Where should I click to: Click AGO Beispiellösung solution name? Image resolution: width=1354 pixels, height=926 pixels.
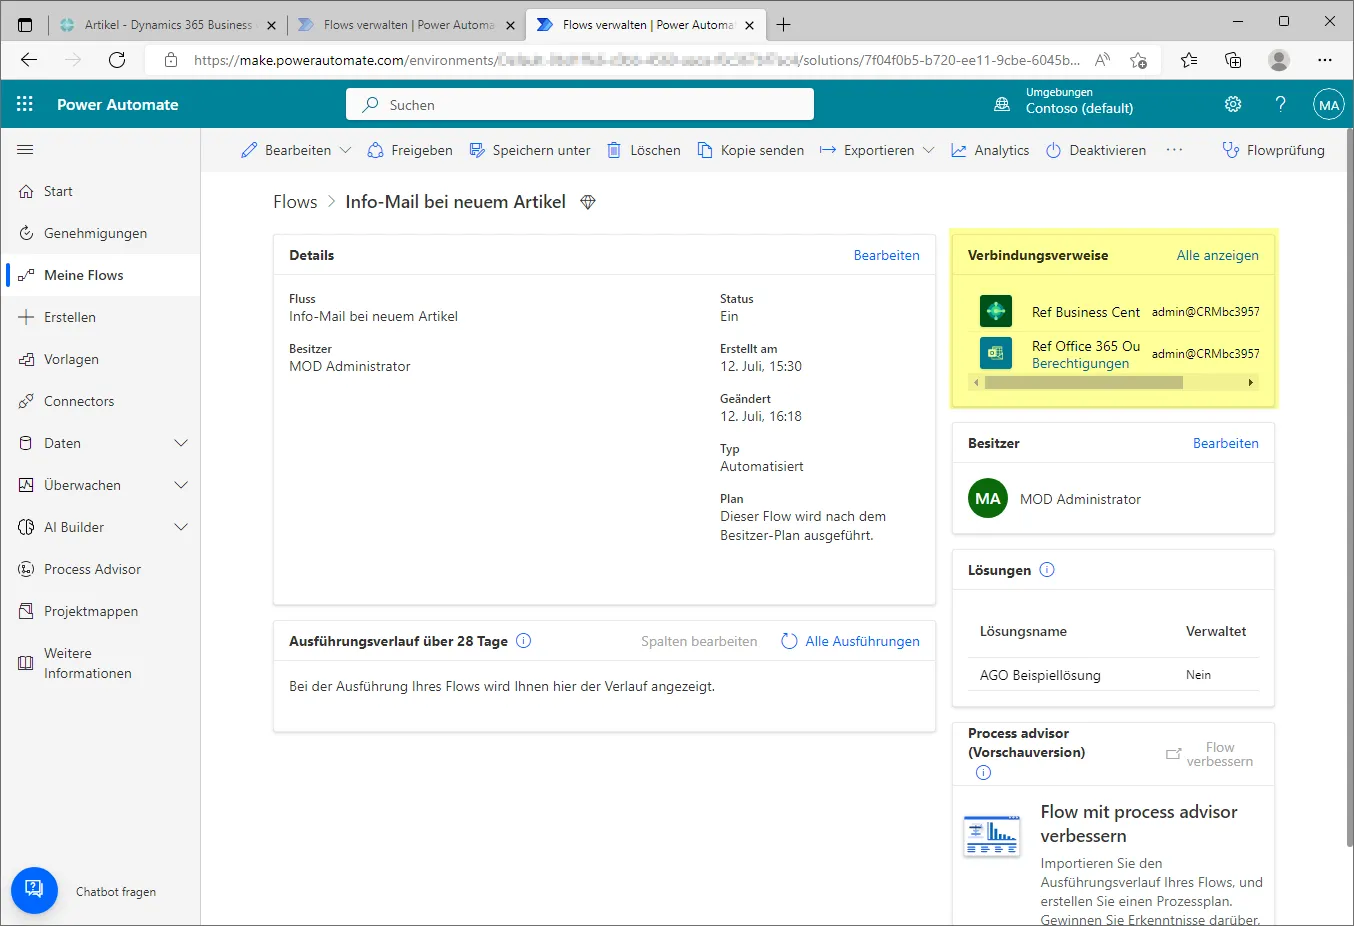pyautogui.click(x=1040, y=675)
